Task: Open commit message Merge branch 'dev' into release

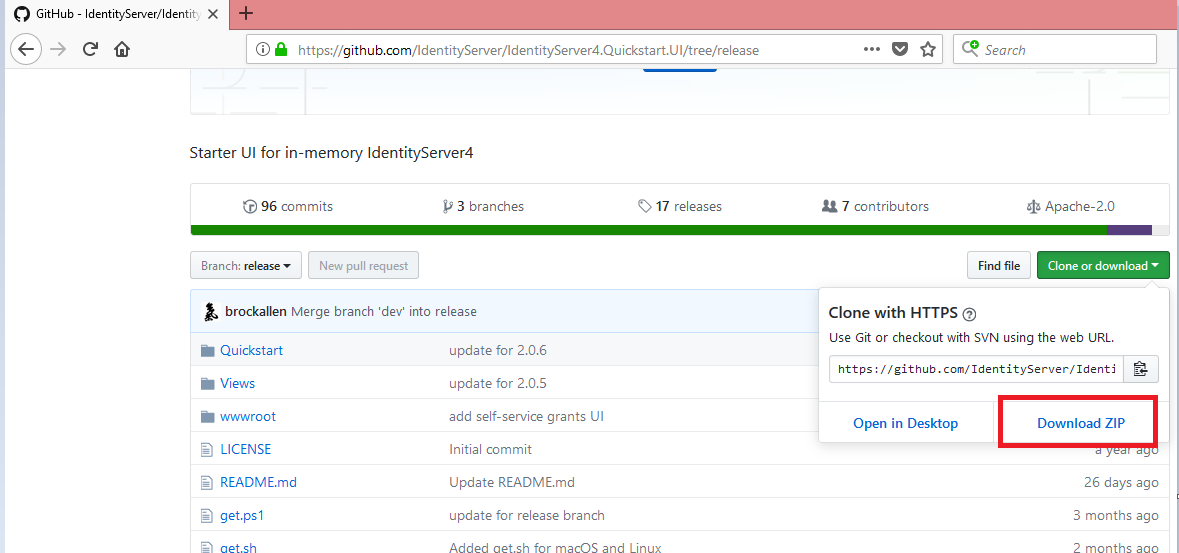Action: coord(383,311)
